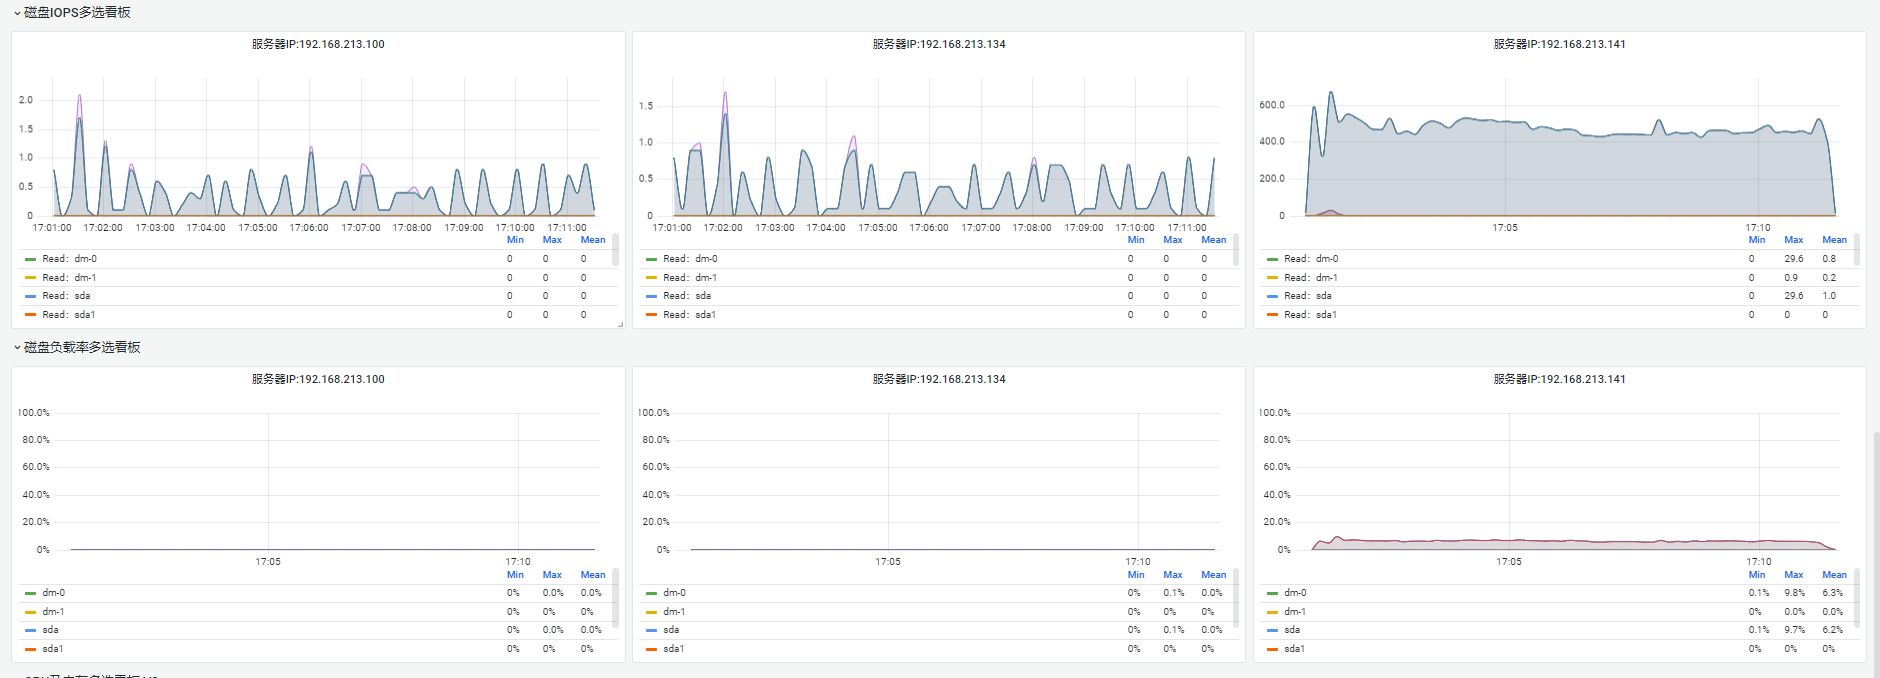Click orange Read: sda1 icon in 192.168.213.141 IOPS legend
Image resolution: width=1880 pixels, height=678 pixels.
coord(1272,315)
